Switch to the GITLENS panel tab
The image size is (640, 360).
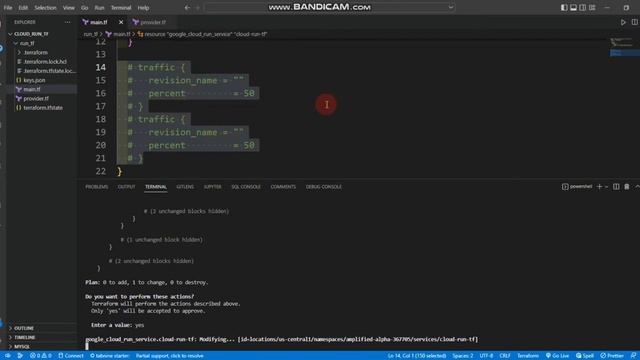click(185, 187)
